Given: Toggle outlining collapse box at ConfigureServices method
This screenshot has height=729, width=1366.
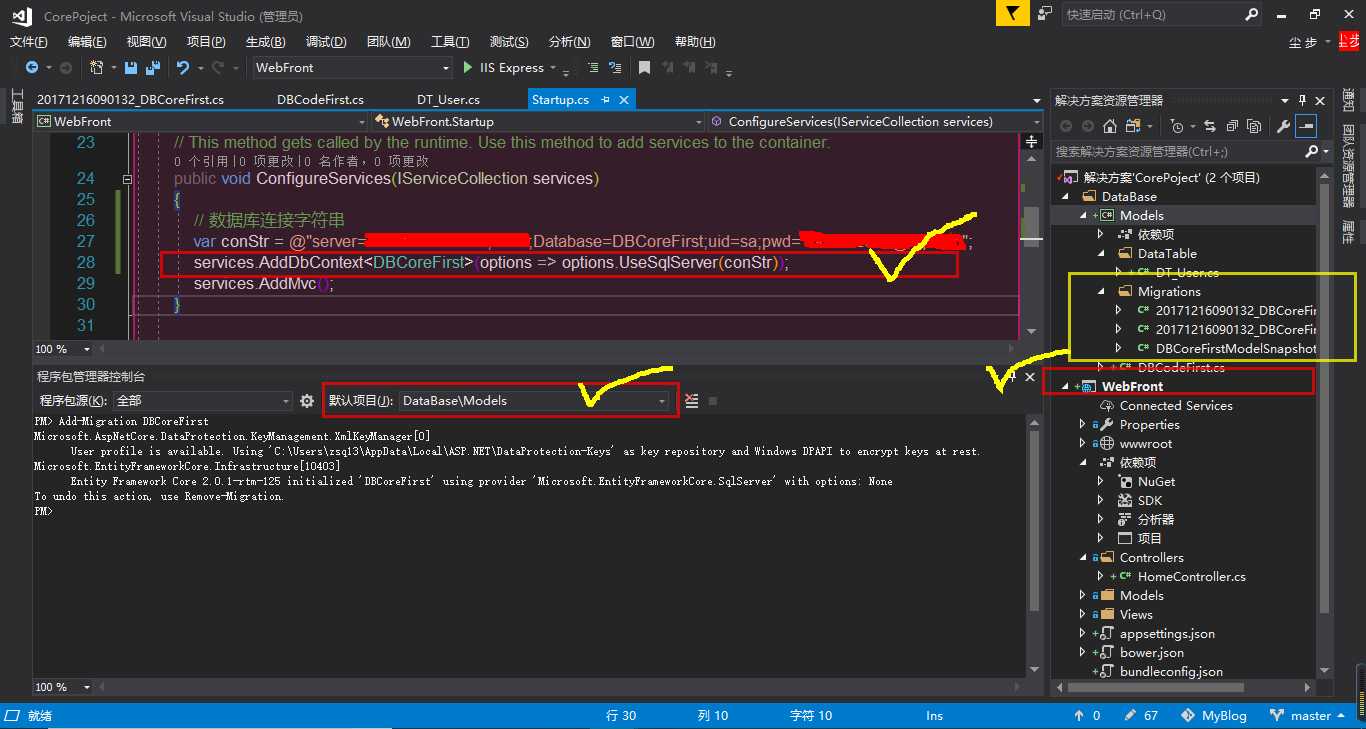Looking at the screenshot, I should tap(127, 179).
